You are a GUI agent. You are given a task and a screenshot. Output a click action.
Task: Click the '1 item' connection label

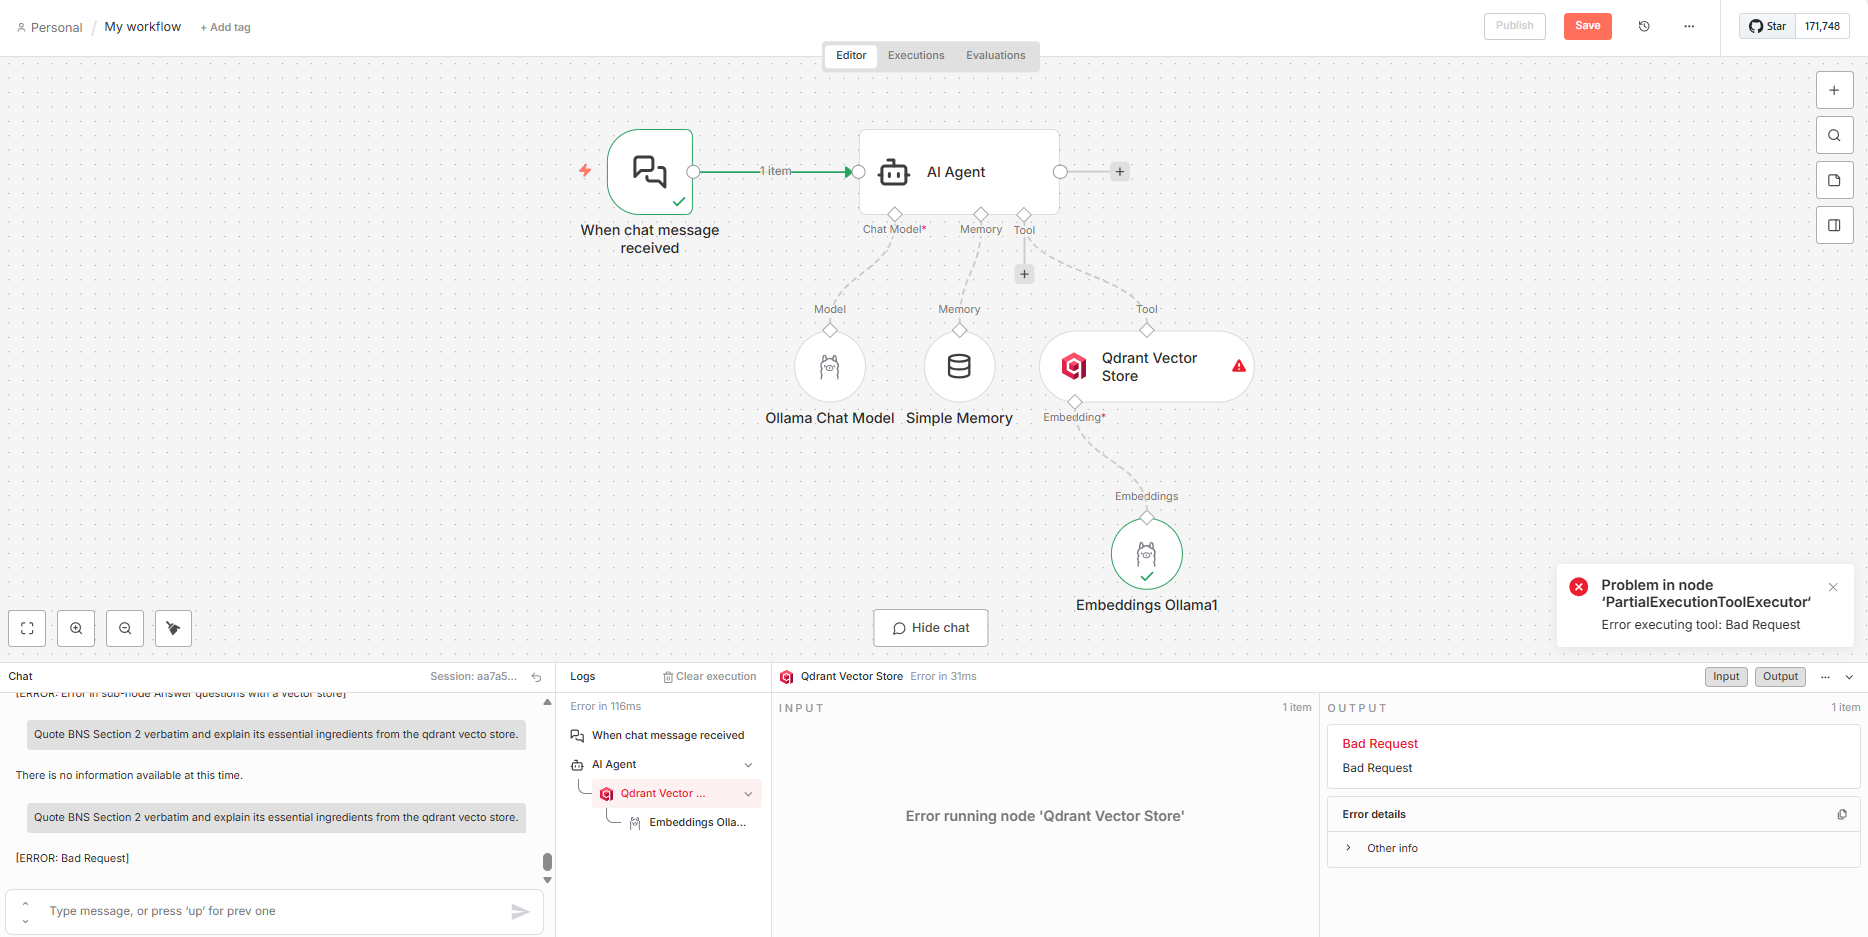[776, 171]
